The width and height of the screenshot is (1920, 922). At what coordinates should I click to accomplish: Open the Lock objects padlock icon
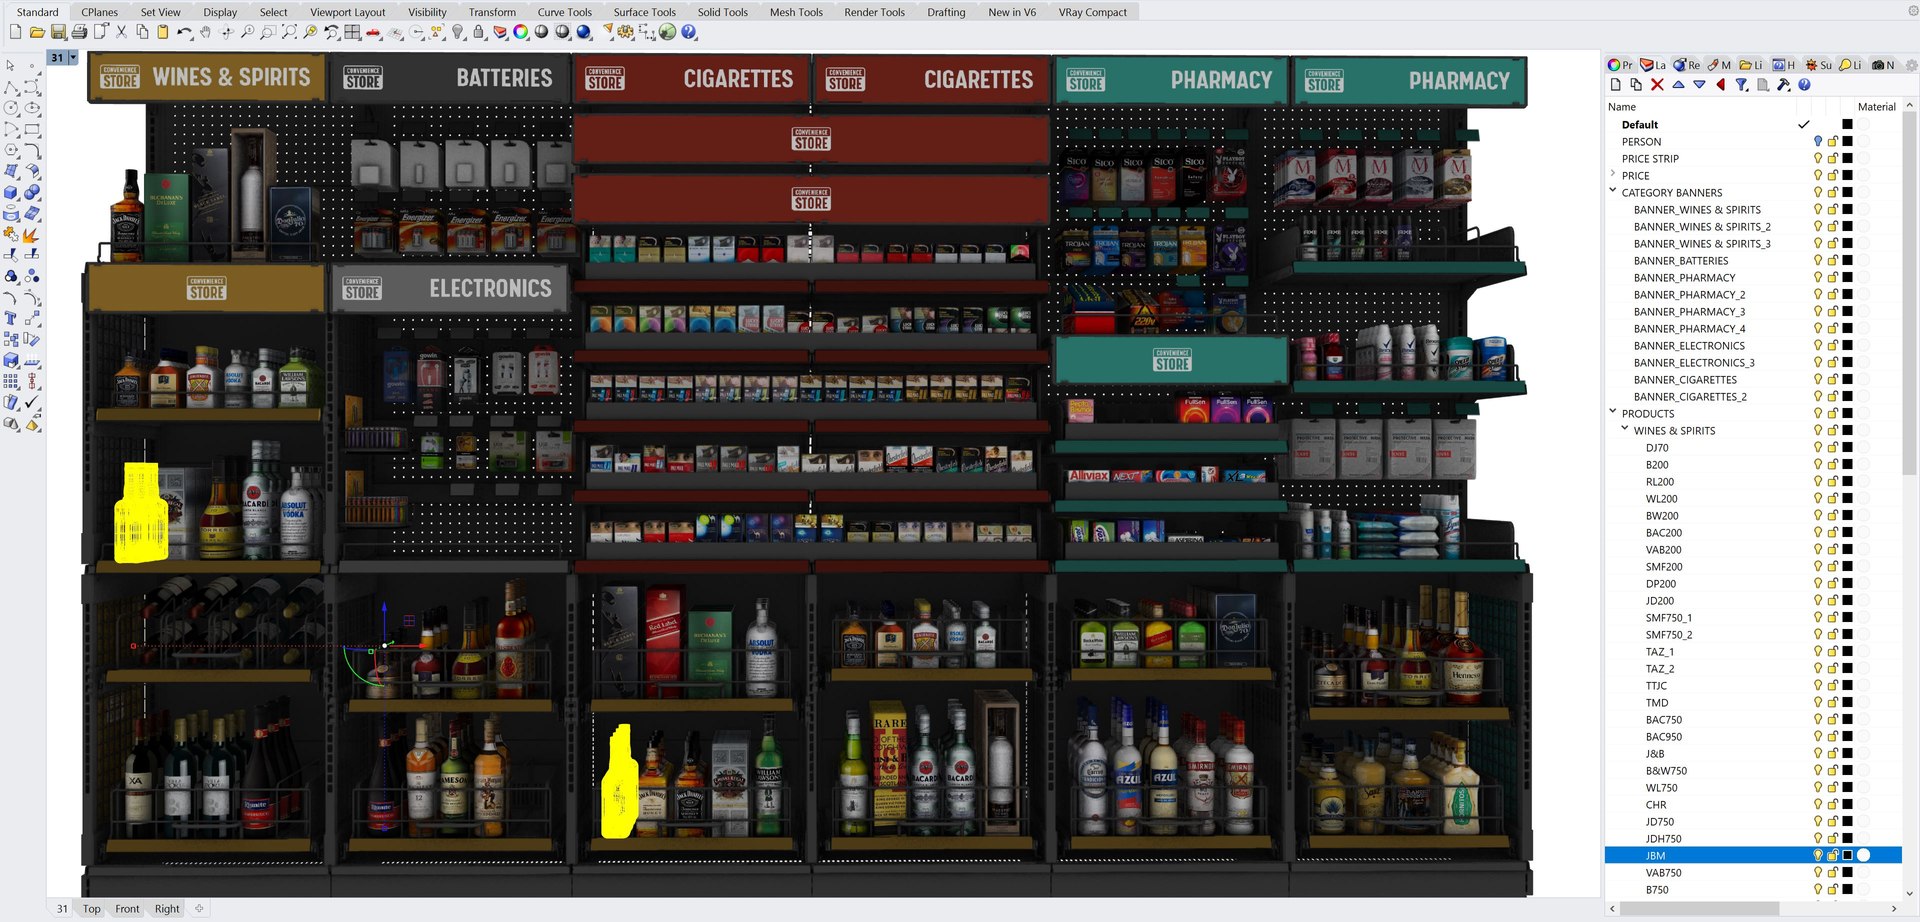tap(479, 32)
